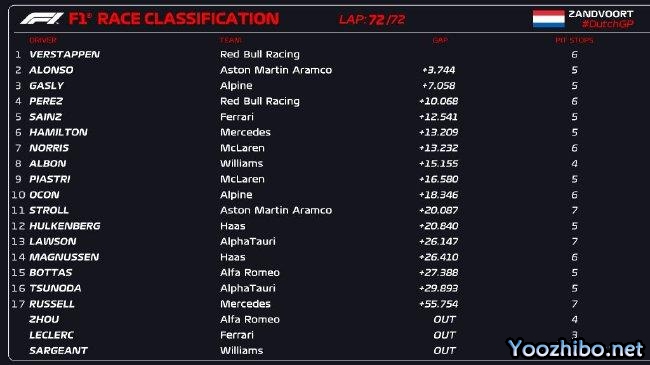Viewport: 650px width, 365px height.
Task: Click the PIASTRI driver name
Action: 49,179
